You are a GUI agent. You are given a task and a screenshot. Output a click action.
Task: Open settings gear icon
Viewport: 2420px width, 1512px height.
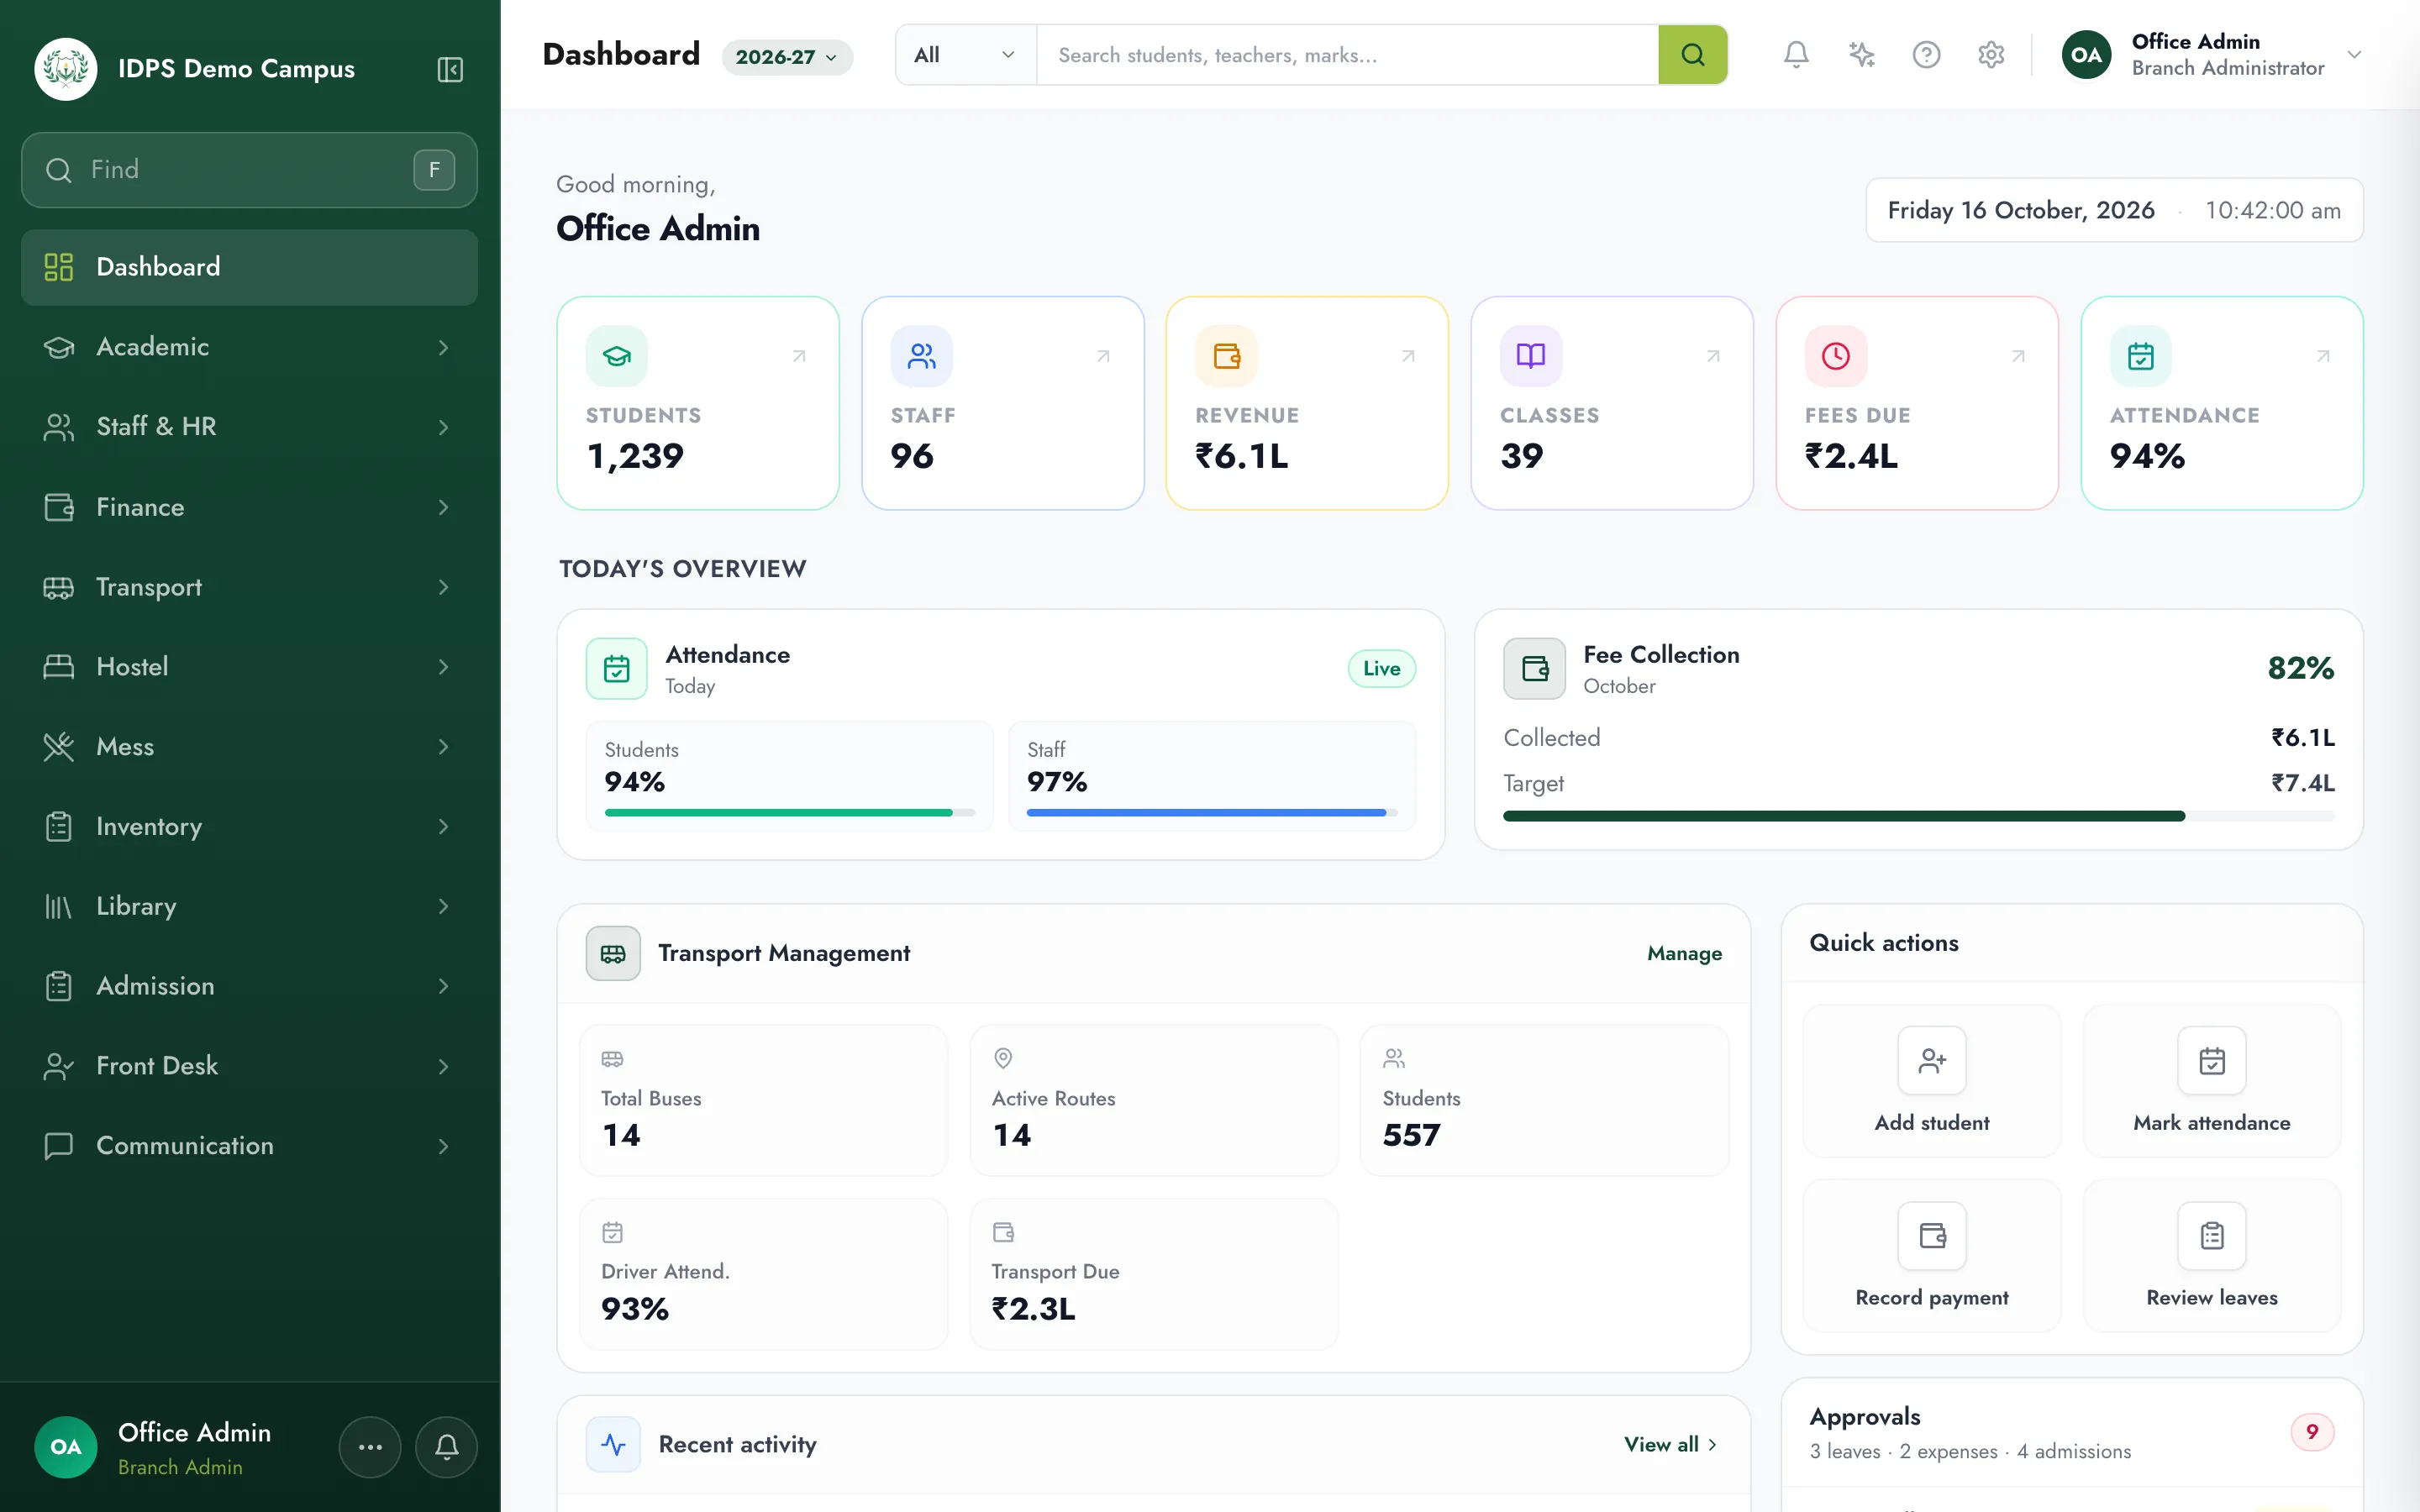click(x=1991, y=54)
